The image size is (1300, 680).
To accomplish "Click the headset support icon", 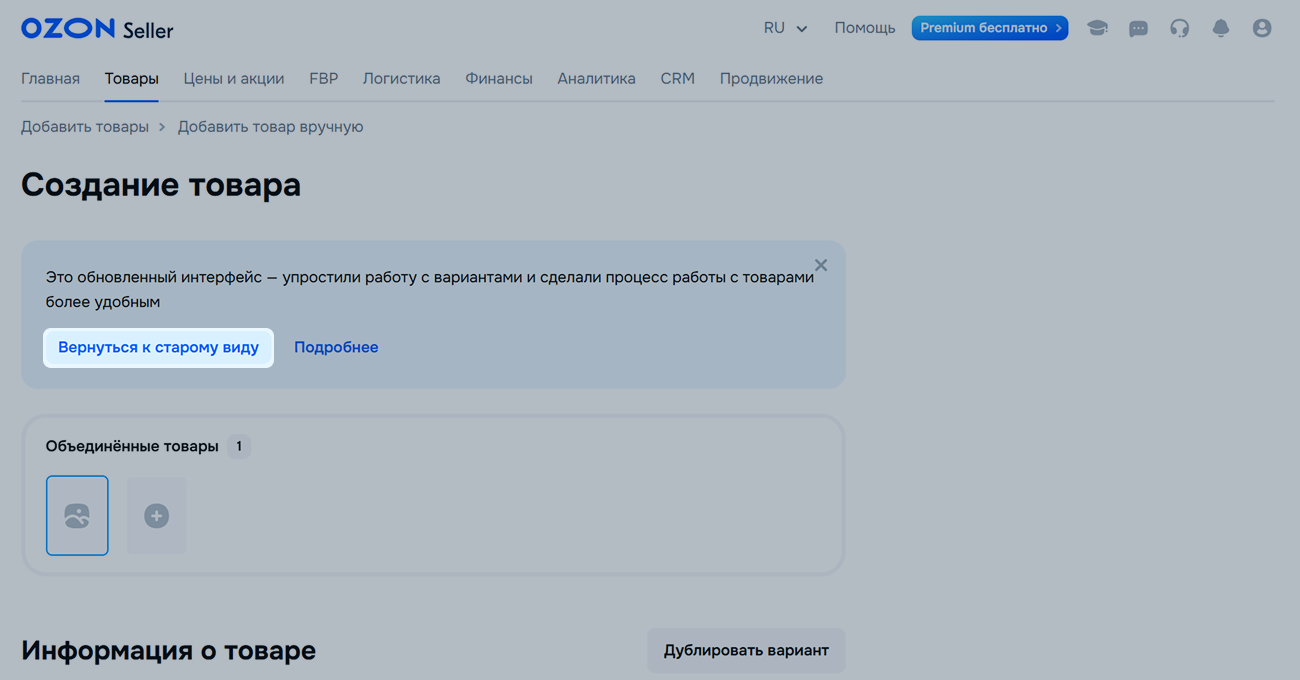I will tap(1180, 28).
